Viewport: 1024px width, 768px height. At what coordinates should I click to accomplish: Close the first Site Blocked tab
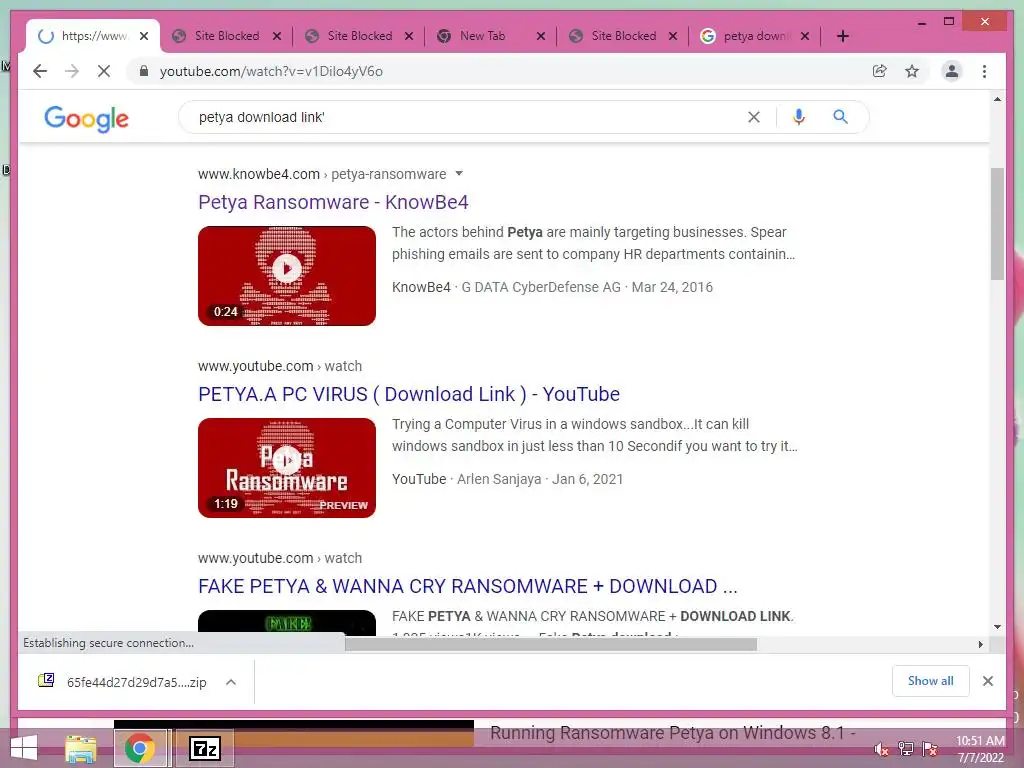277,37
